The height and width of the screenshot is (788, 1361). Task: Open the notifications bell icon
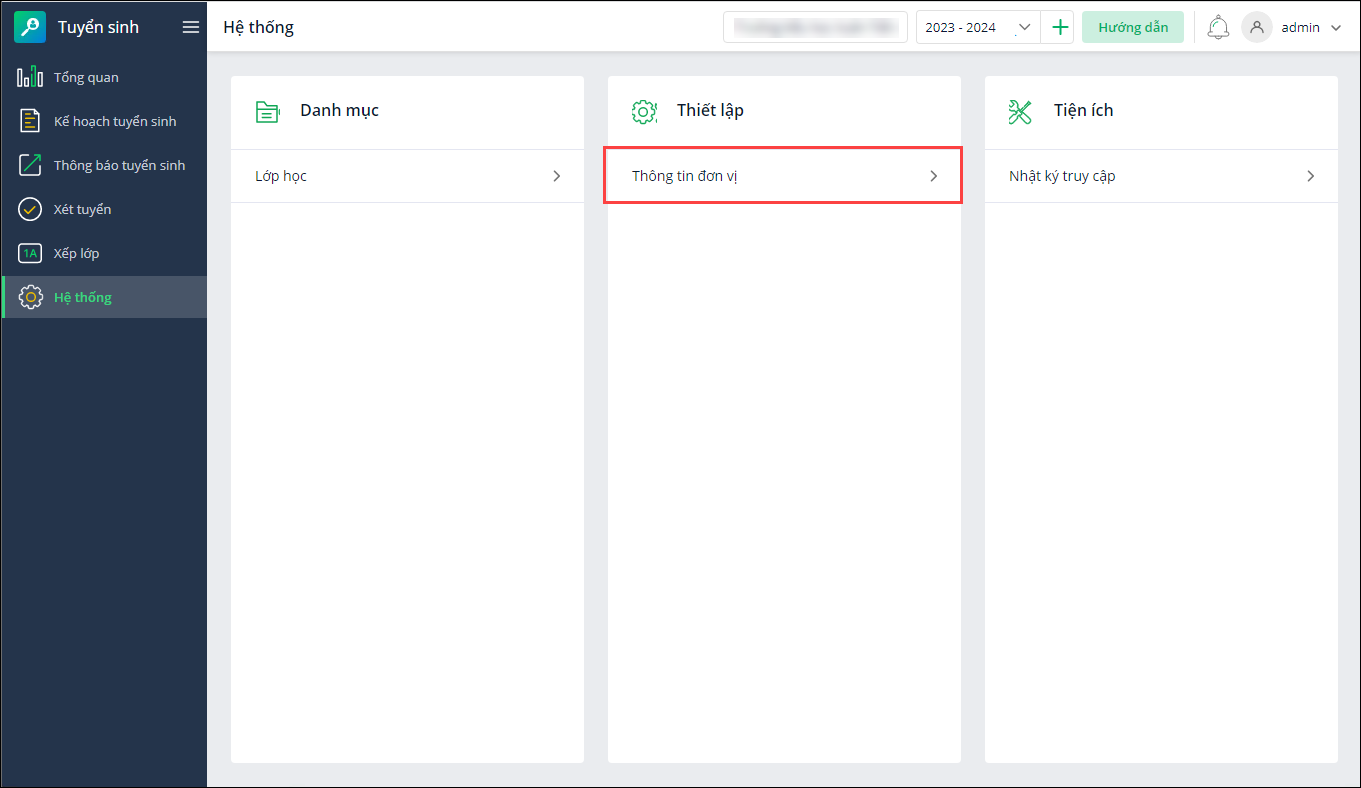point(1218,28)
